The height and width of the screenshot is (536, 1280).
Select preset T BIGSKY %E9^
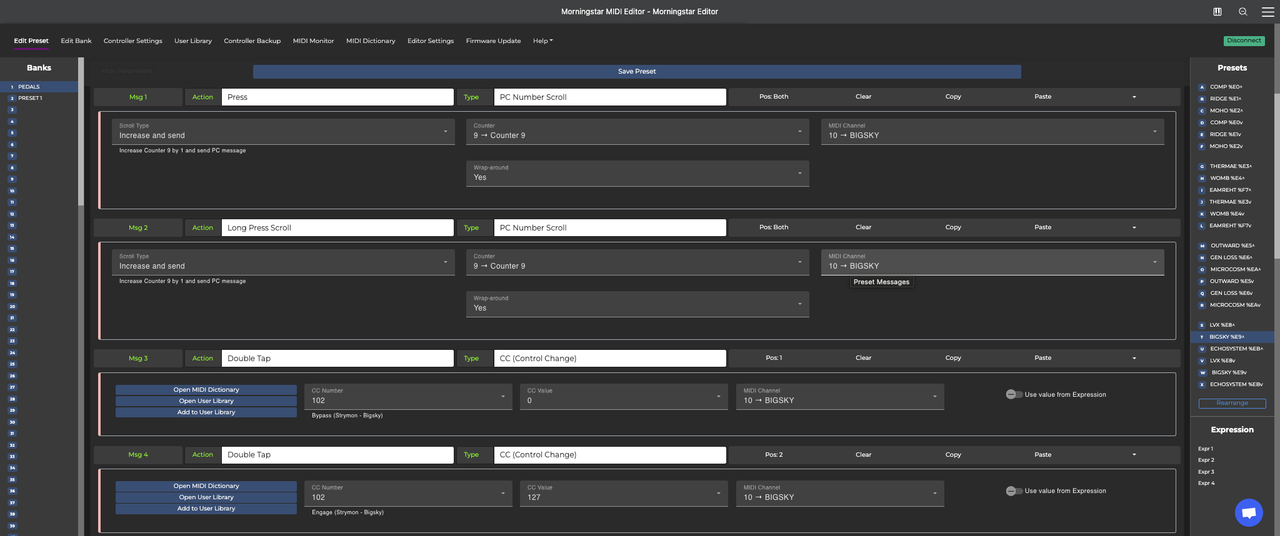click(x=1229, y=337)
